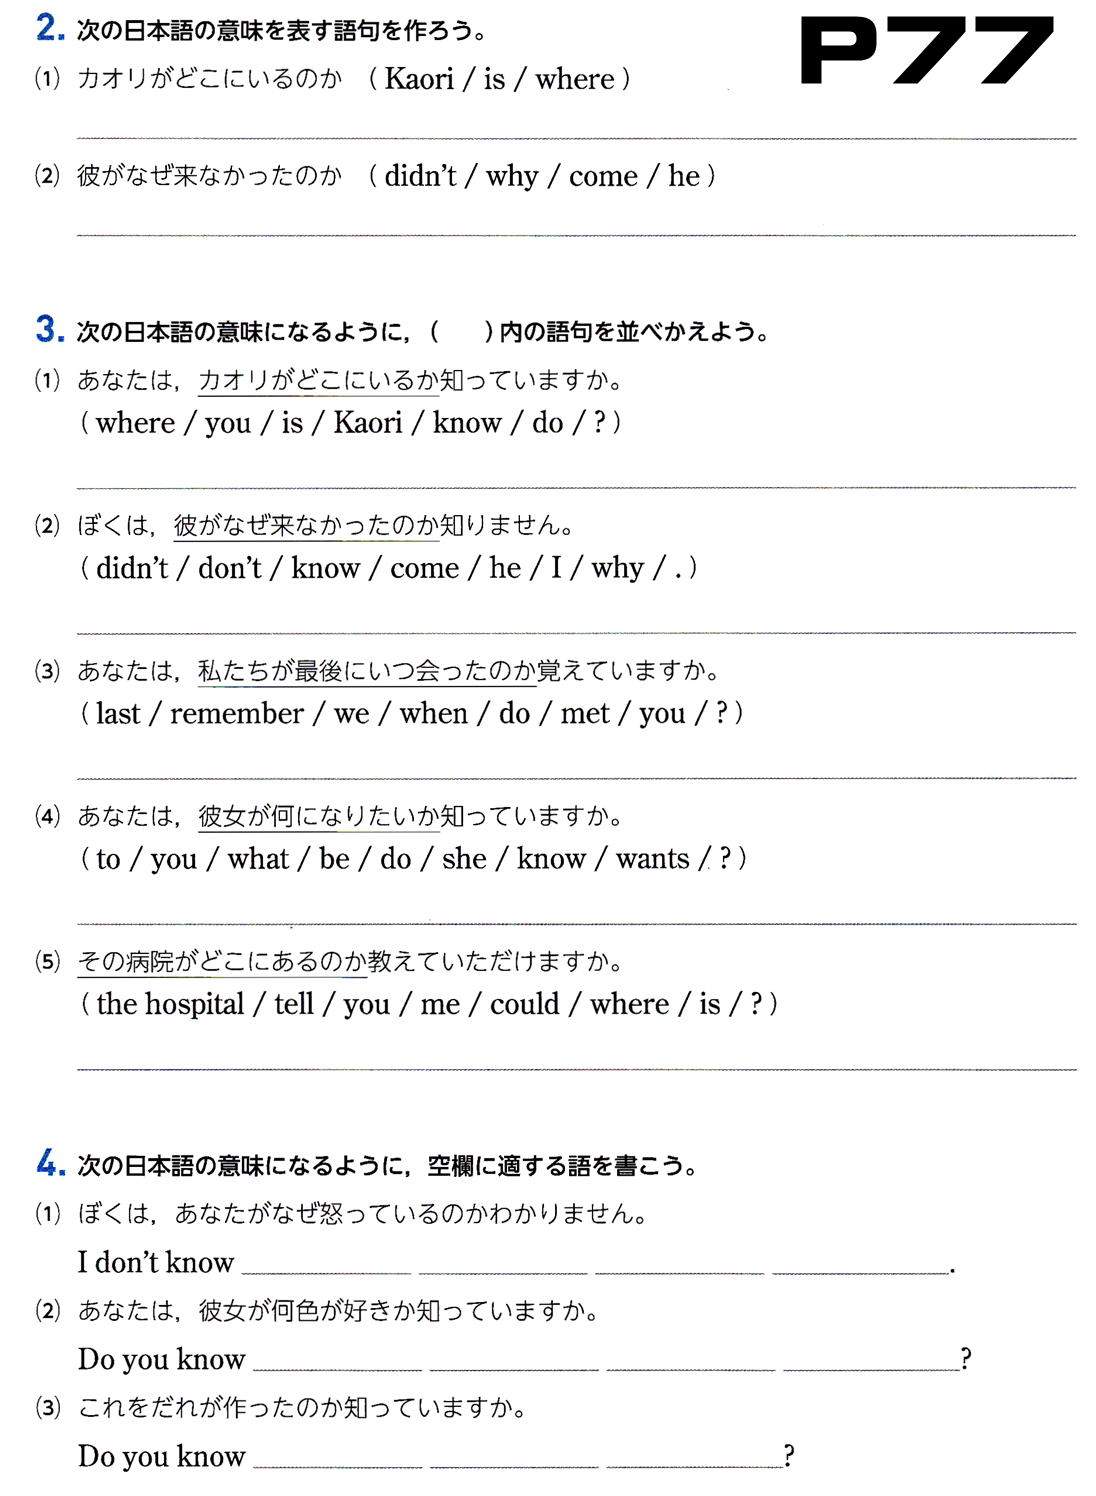The height and width of the screenshot is (1496, 1096).
Task: Click the fourth blank before the question mark in 4 (2)
Action: coord(870,1368)
